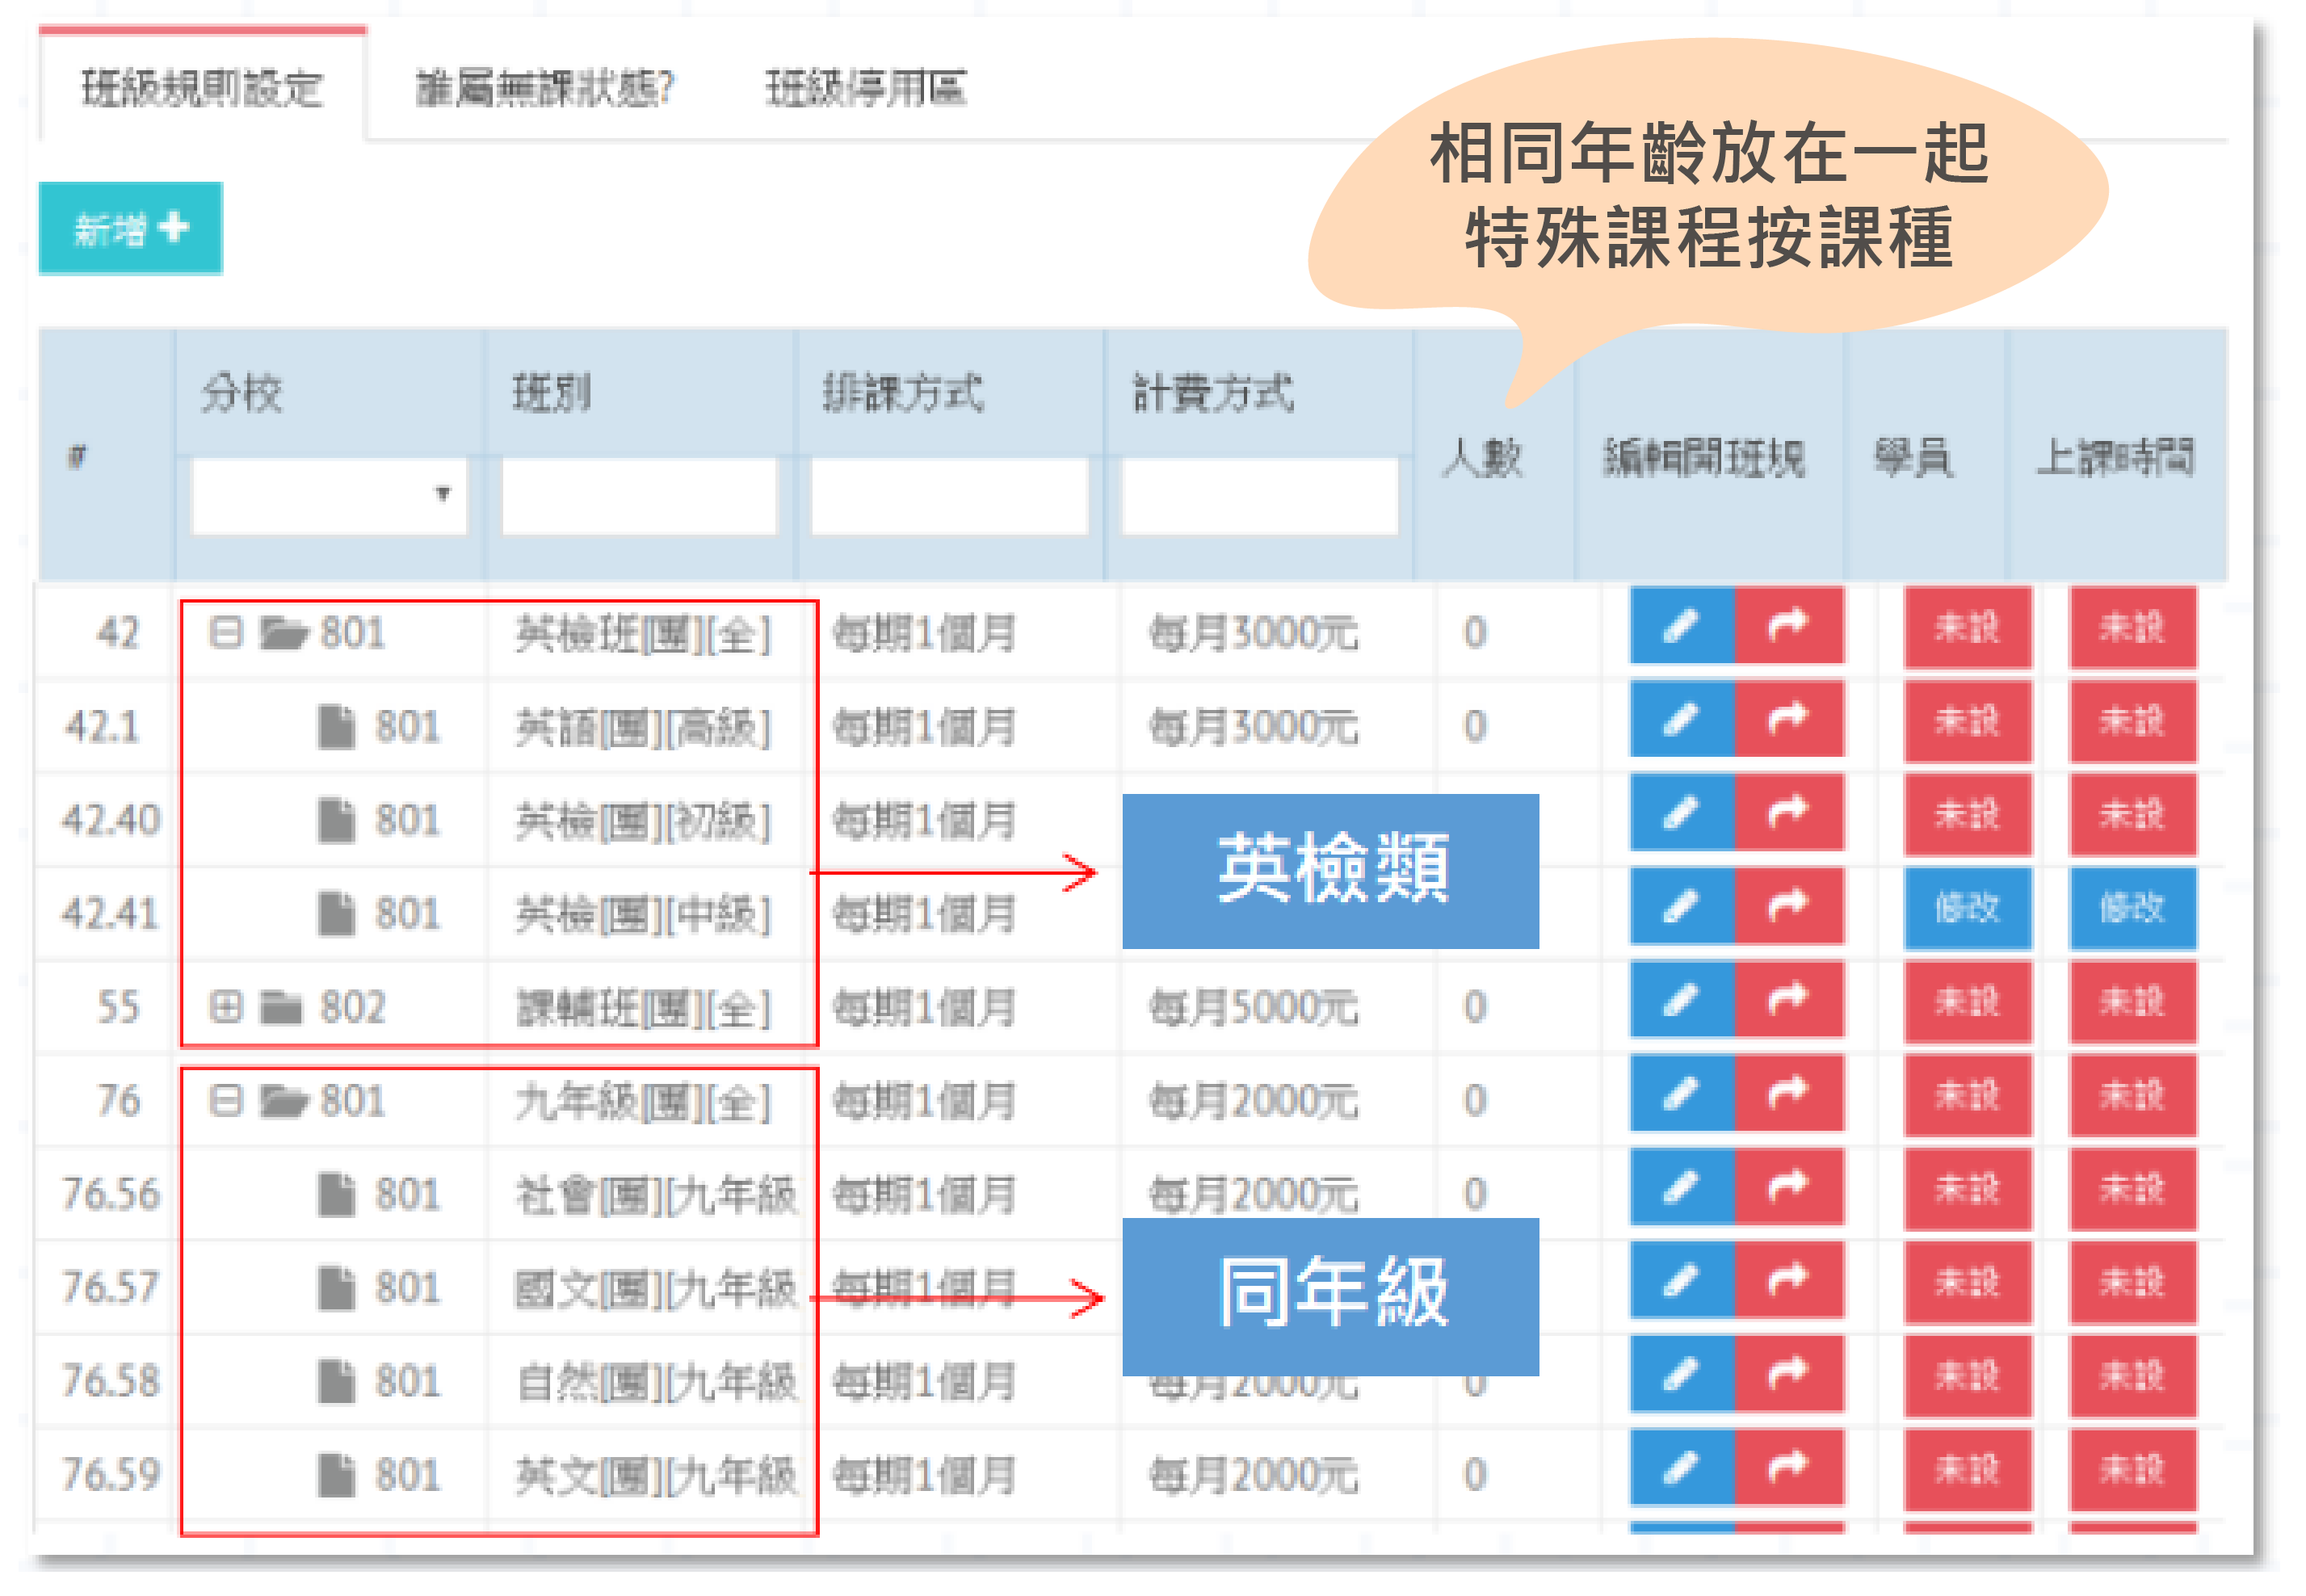
Task: Click 未設 上課時間 button for row 55
Action: point(2132,1001)
